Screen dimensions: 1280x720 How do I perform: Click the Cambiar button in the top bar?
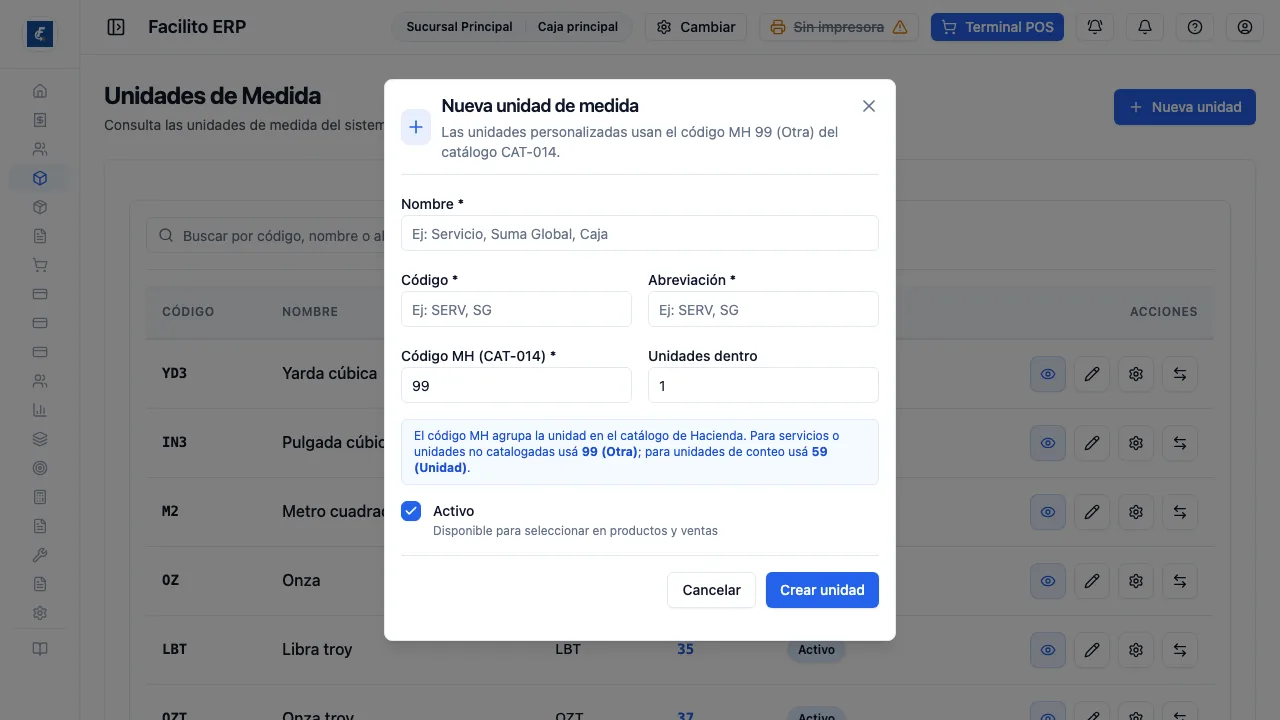(x=696, y=27)
